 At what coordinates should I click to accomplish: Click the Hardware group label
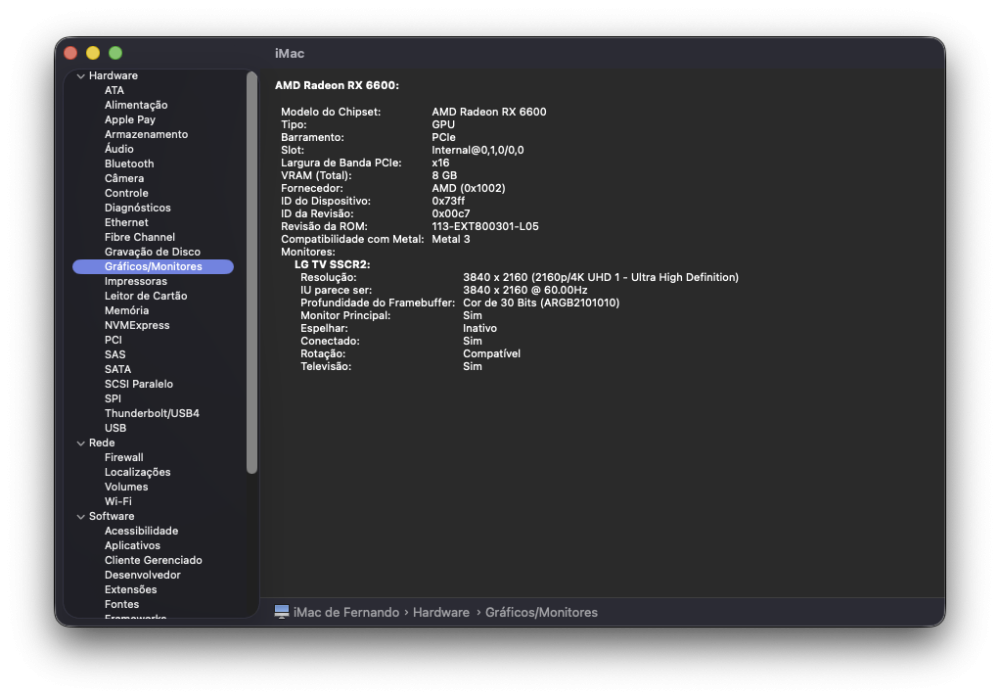[x=113, y=76]
